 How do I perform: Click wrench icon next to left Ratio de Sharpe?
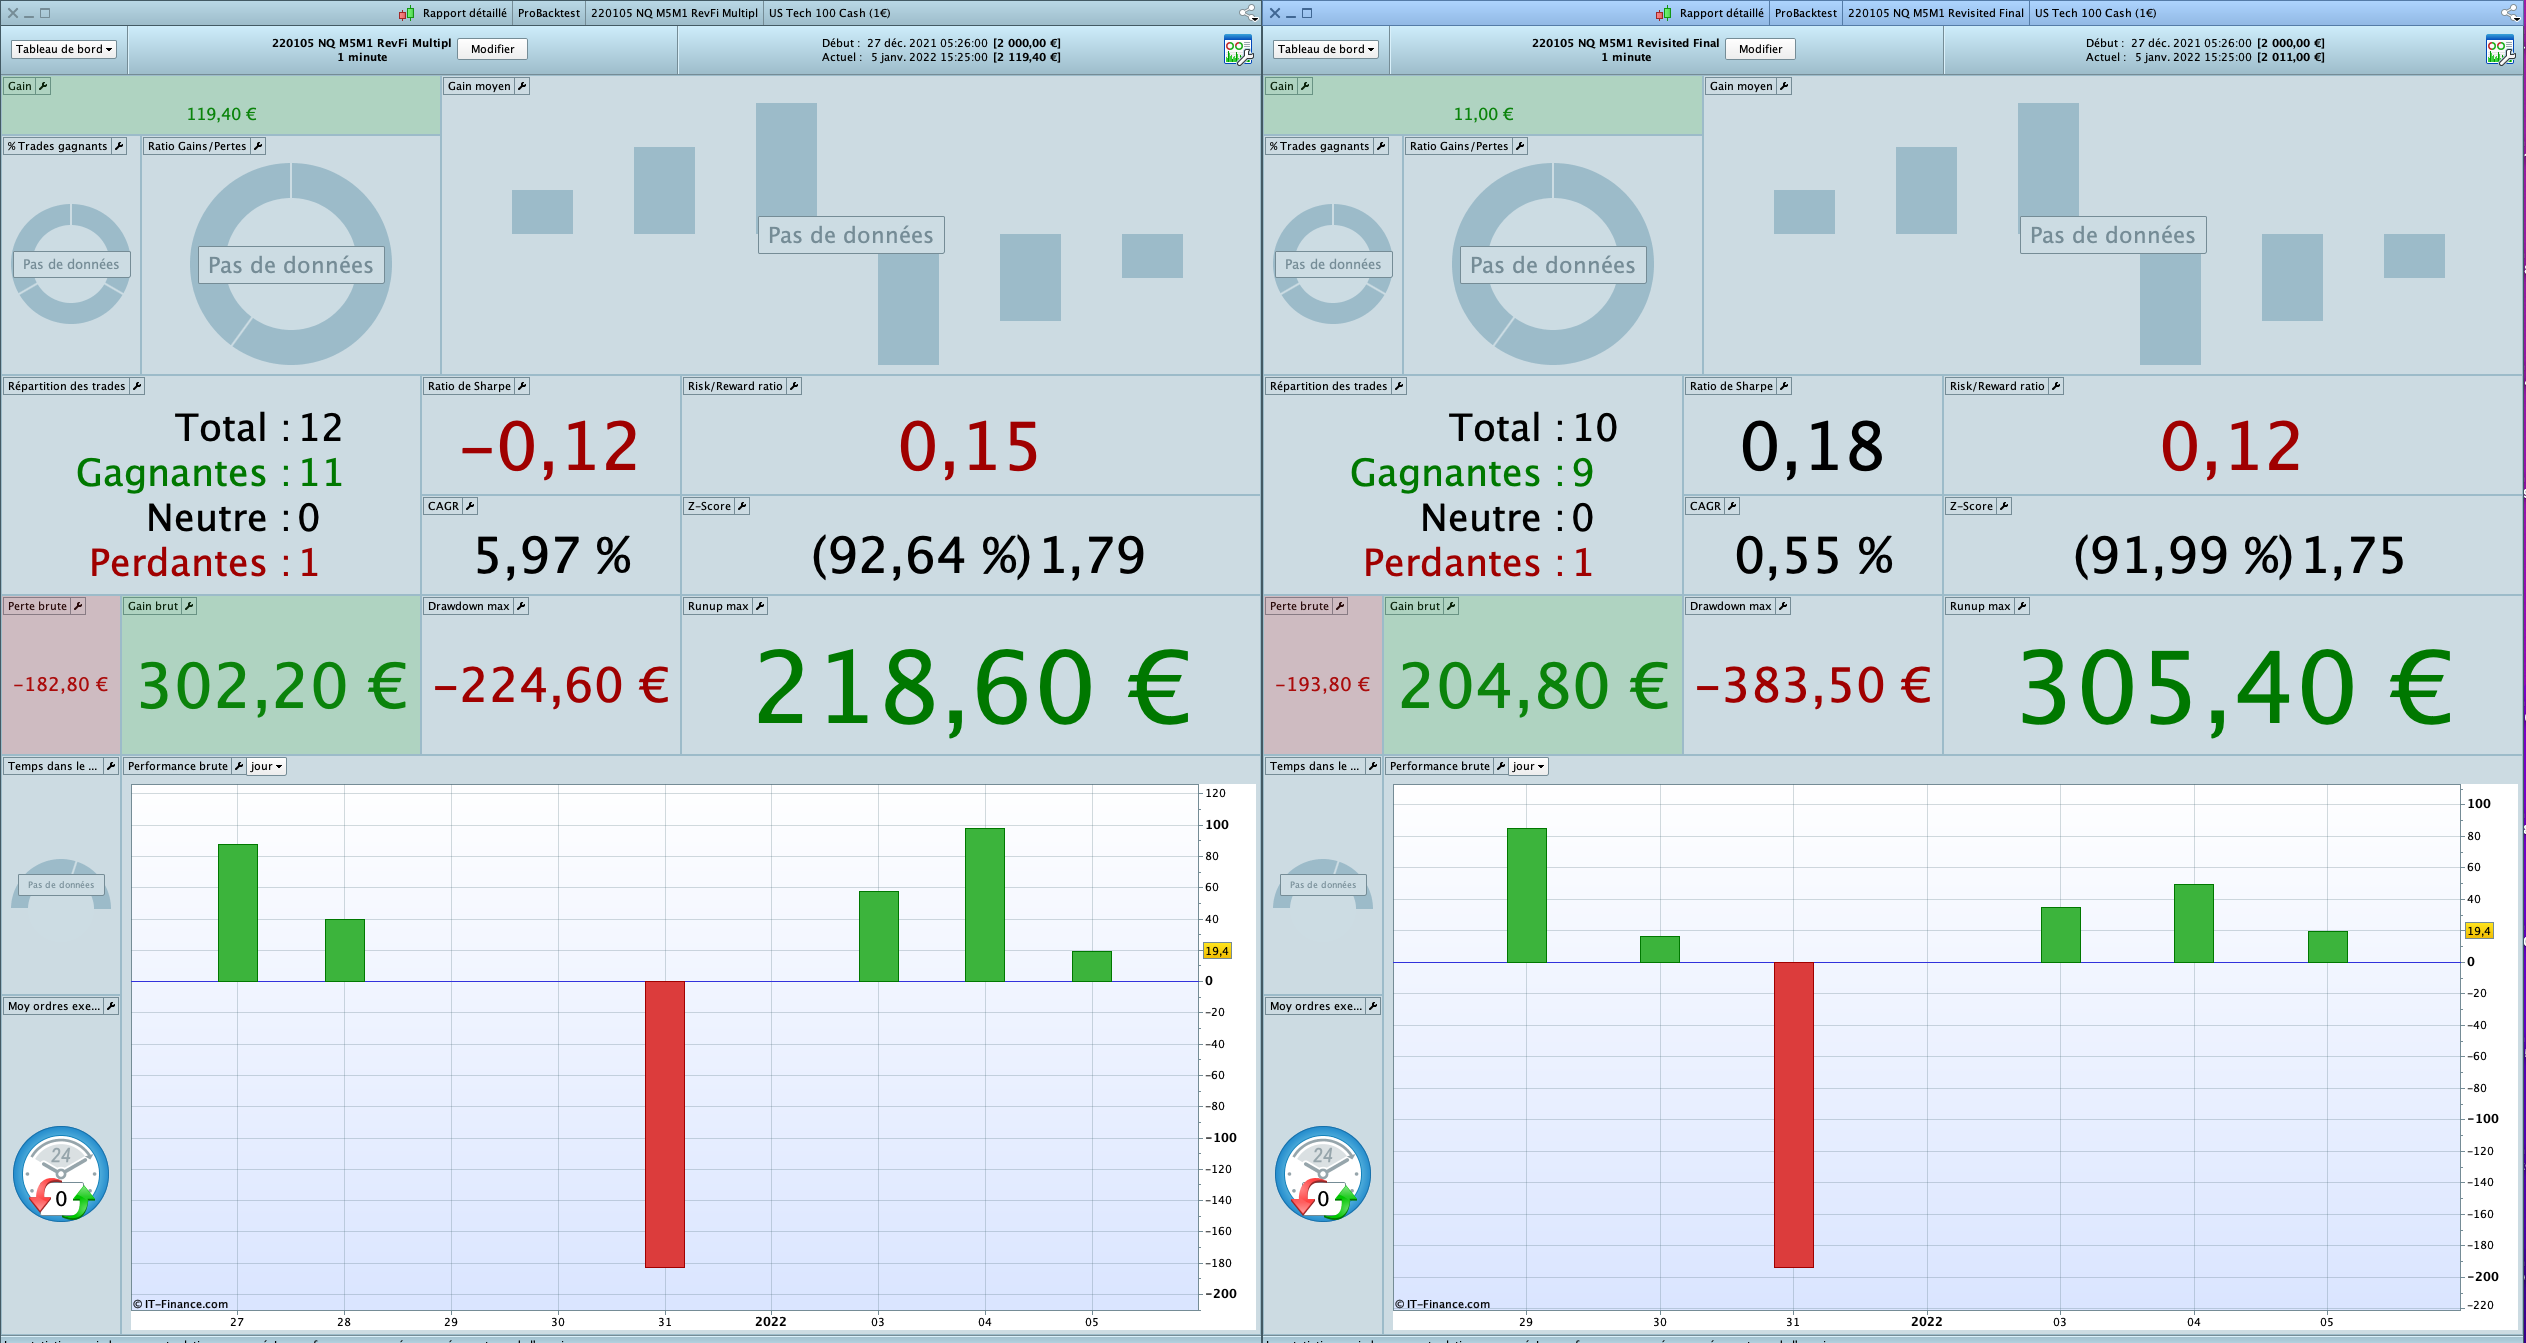click(522, 386)
